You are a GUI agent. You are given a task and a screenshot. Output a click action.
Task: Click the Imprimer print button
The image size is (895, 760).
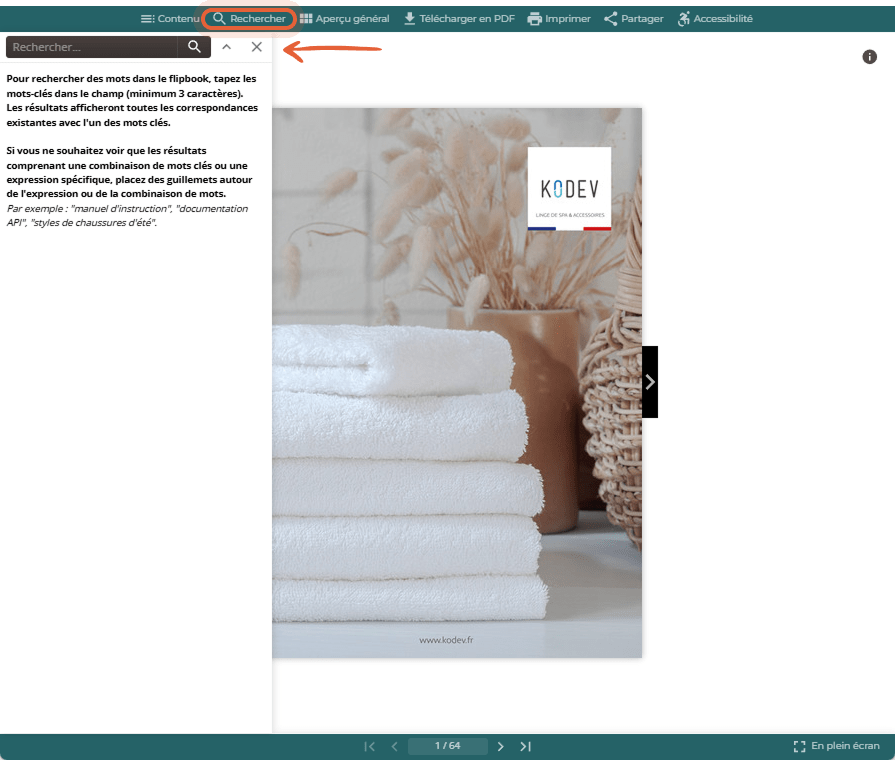coord(559,19)
